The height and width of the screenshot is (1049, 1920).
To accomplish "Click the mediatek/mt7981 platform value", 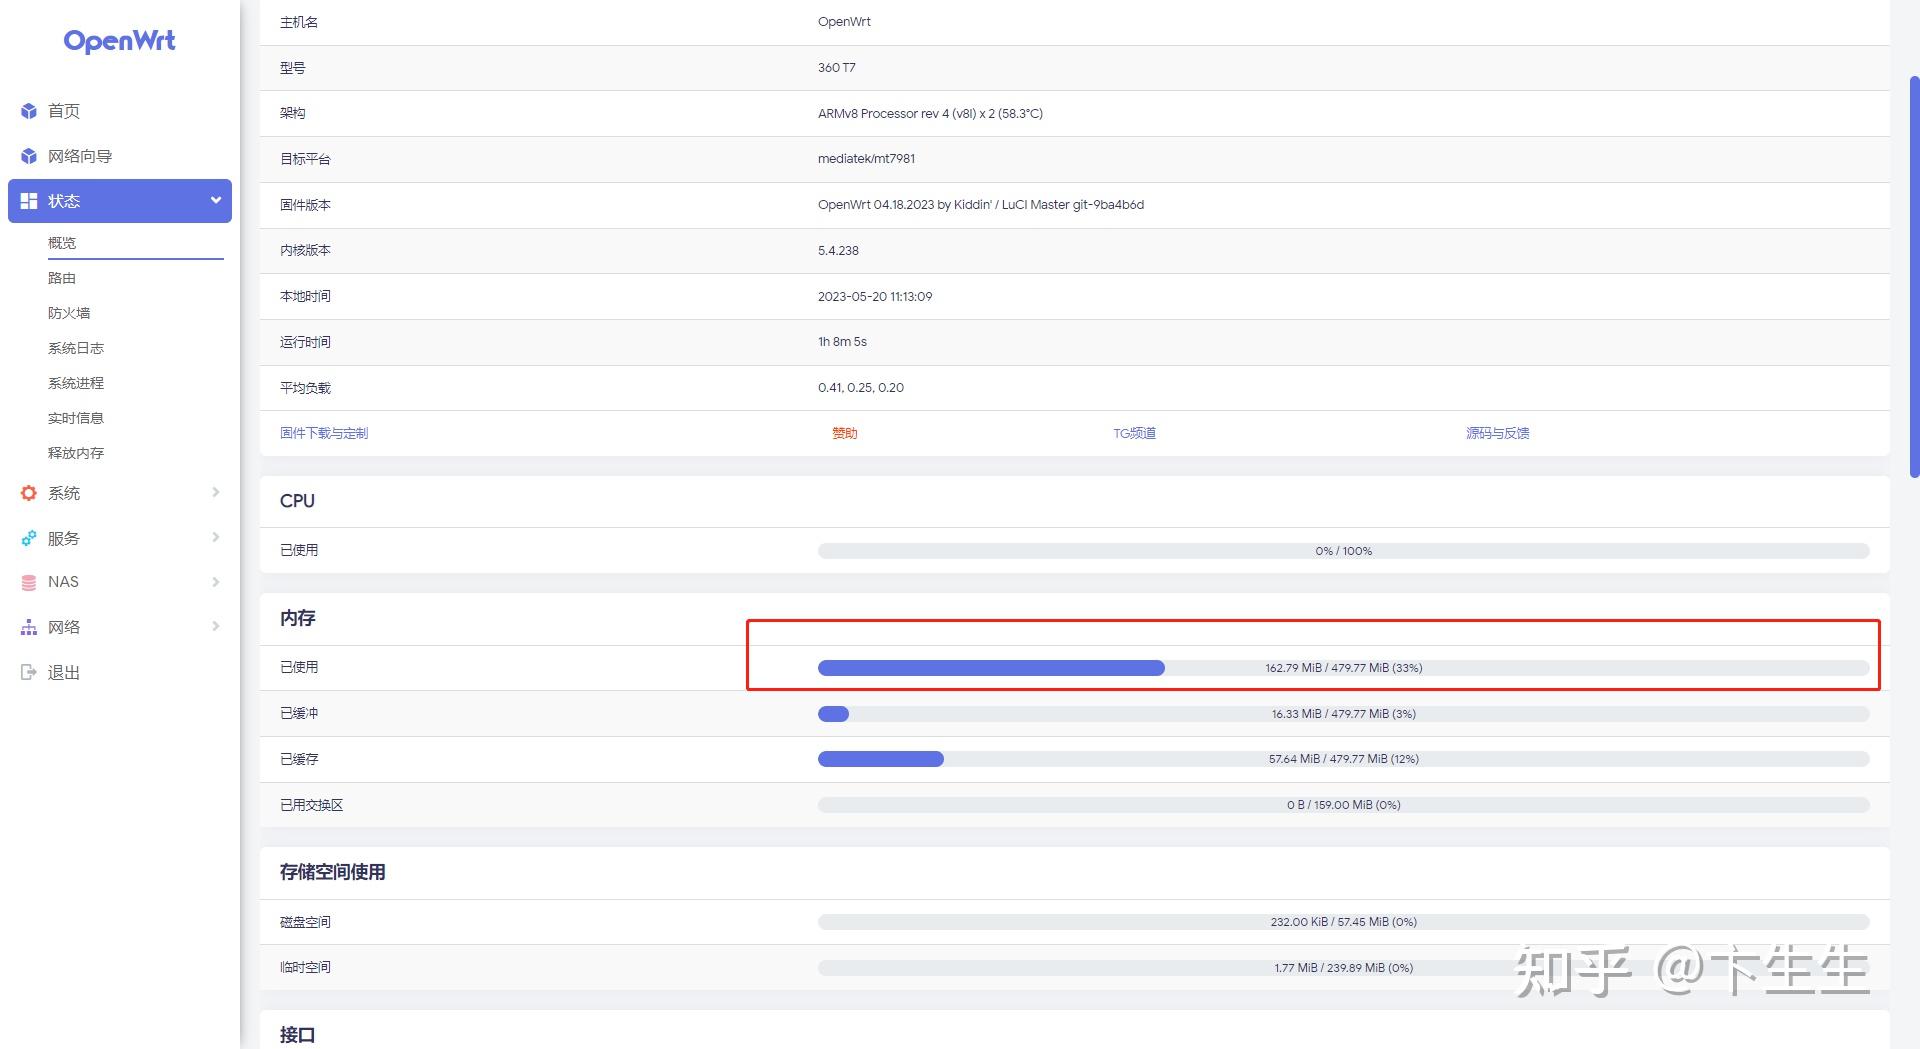I will click(866, 159).
